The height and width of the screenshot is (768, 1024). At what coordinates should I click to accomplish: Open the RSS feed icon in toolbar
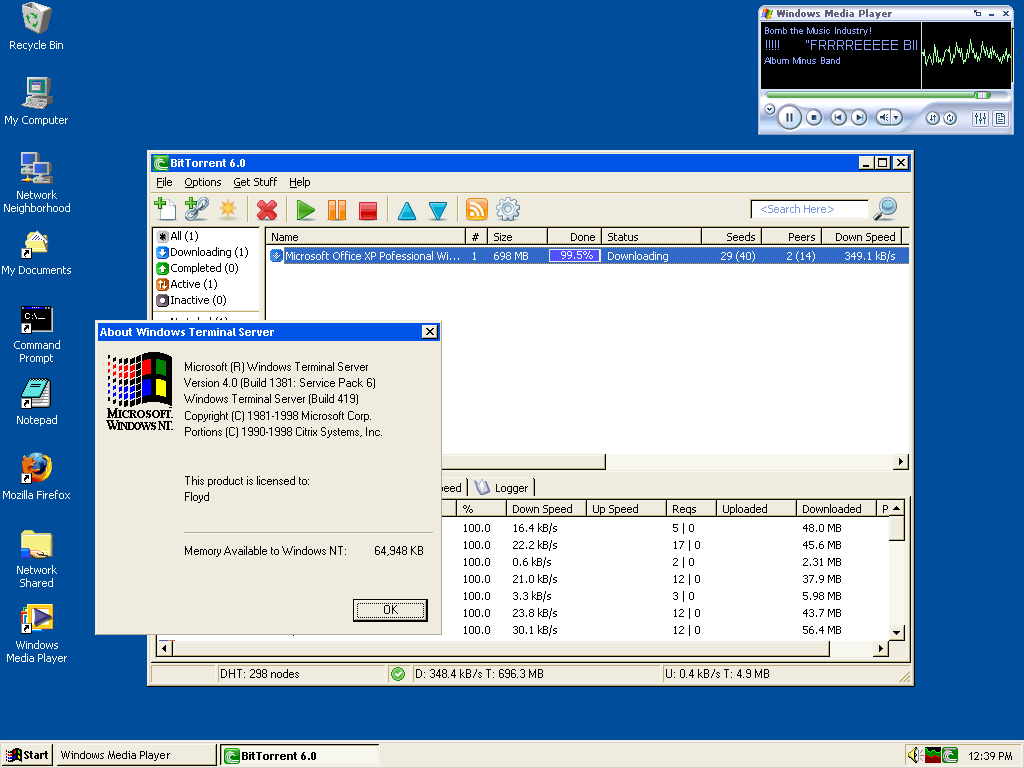click(x=477, y=209)
